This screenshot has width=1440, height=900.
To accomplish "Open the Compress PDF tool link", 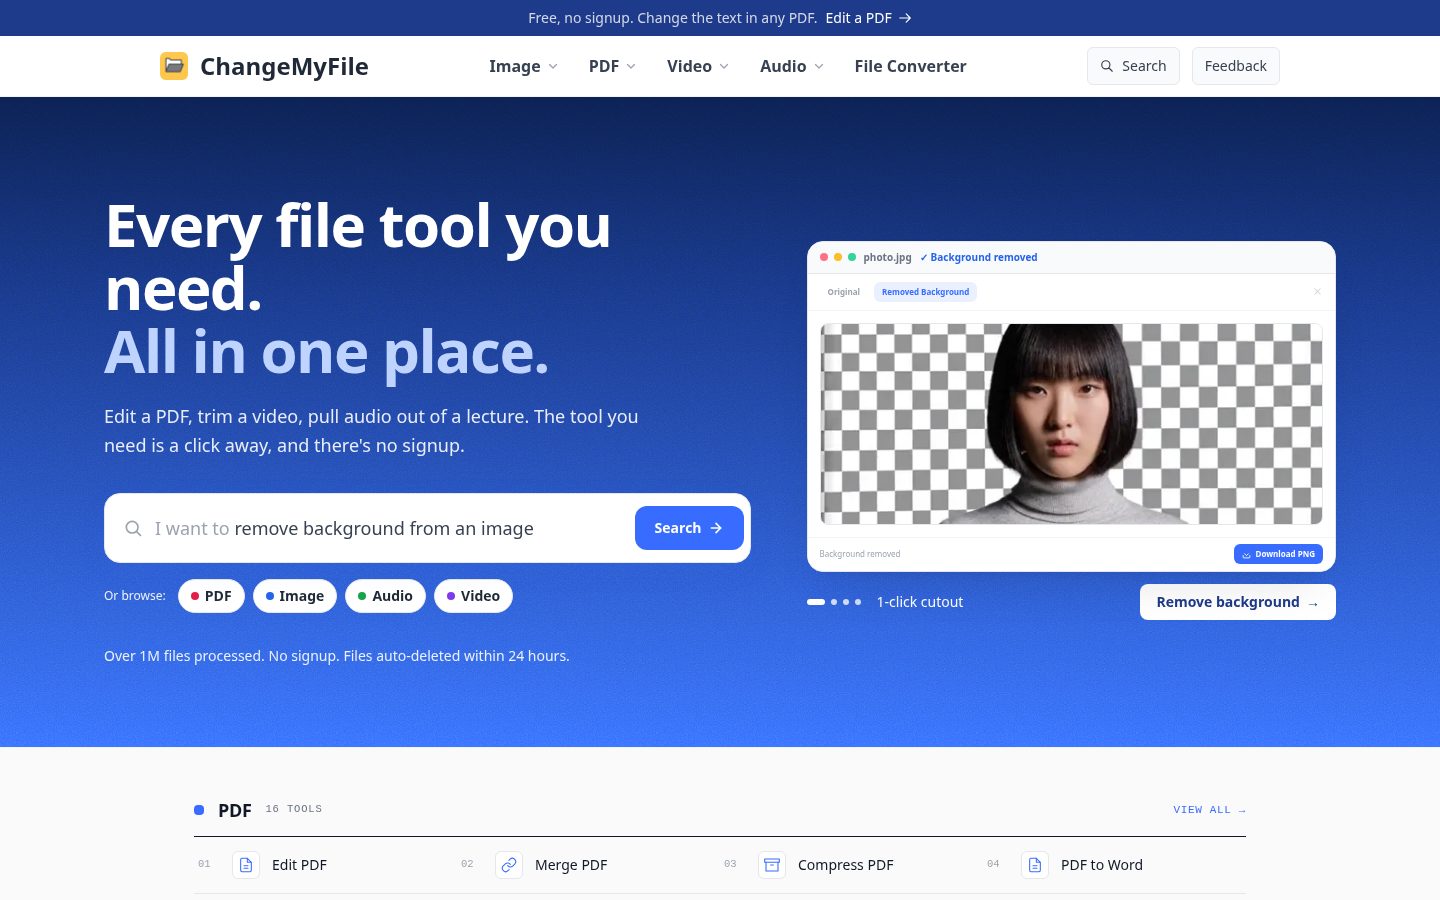I will click(845, 865).
